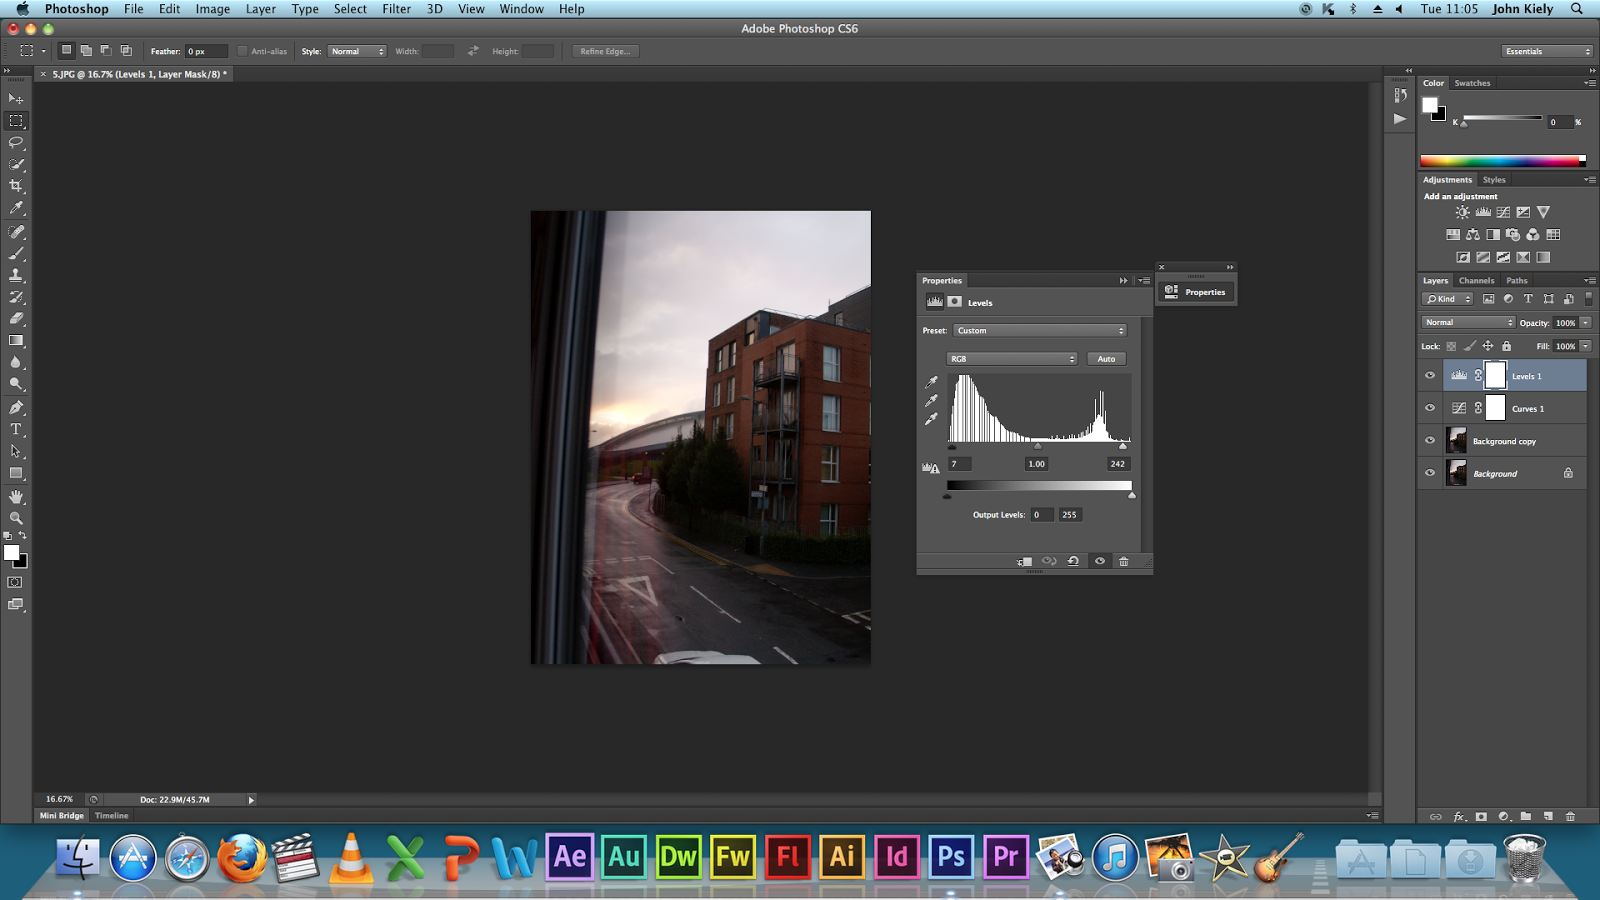Toggle clip adjustment to layer below

[x=1024, y=561]
